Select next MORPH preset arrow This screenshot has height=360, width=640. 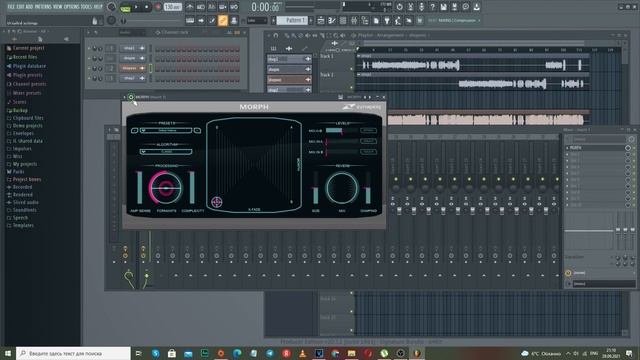coord(197,131)
